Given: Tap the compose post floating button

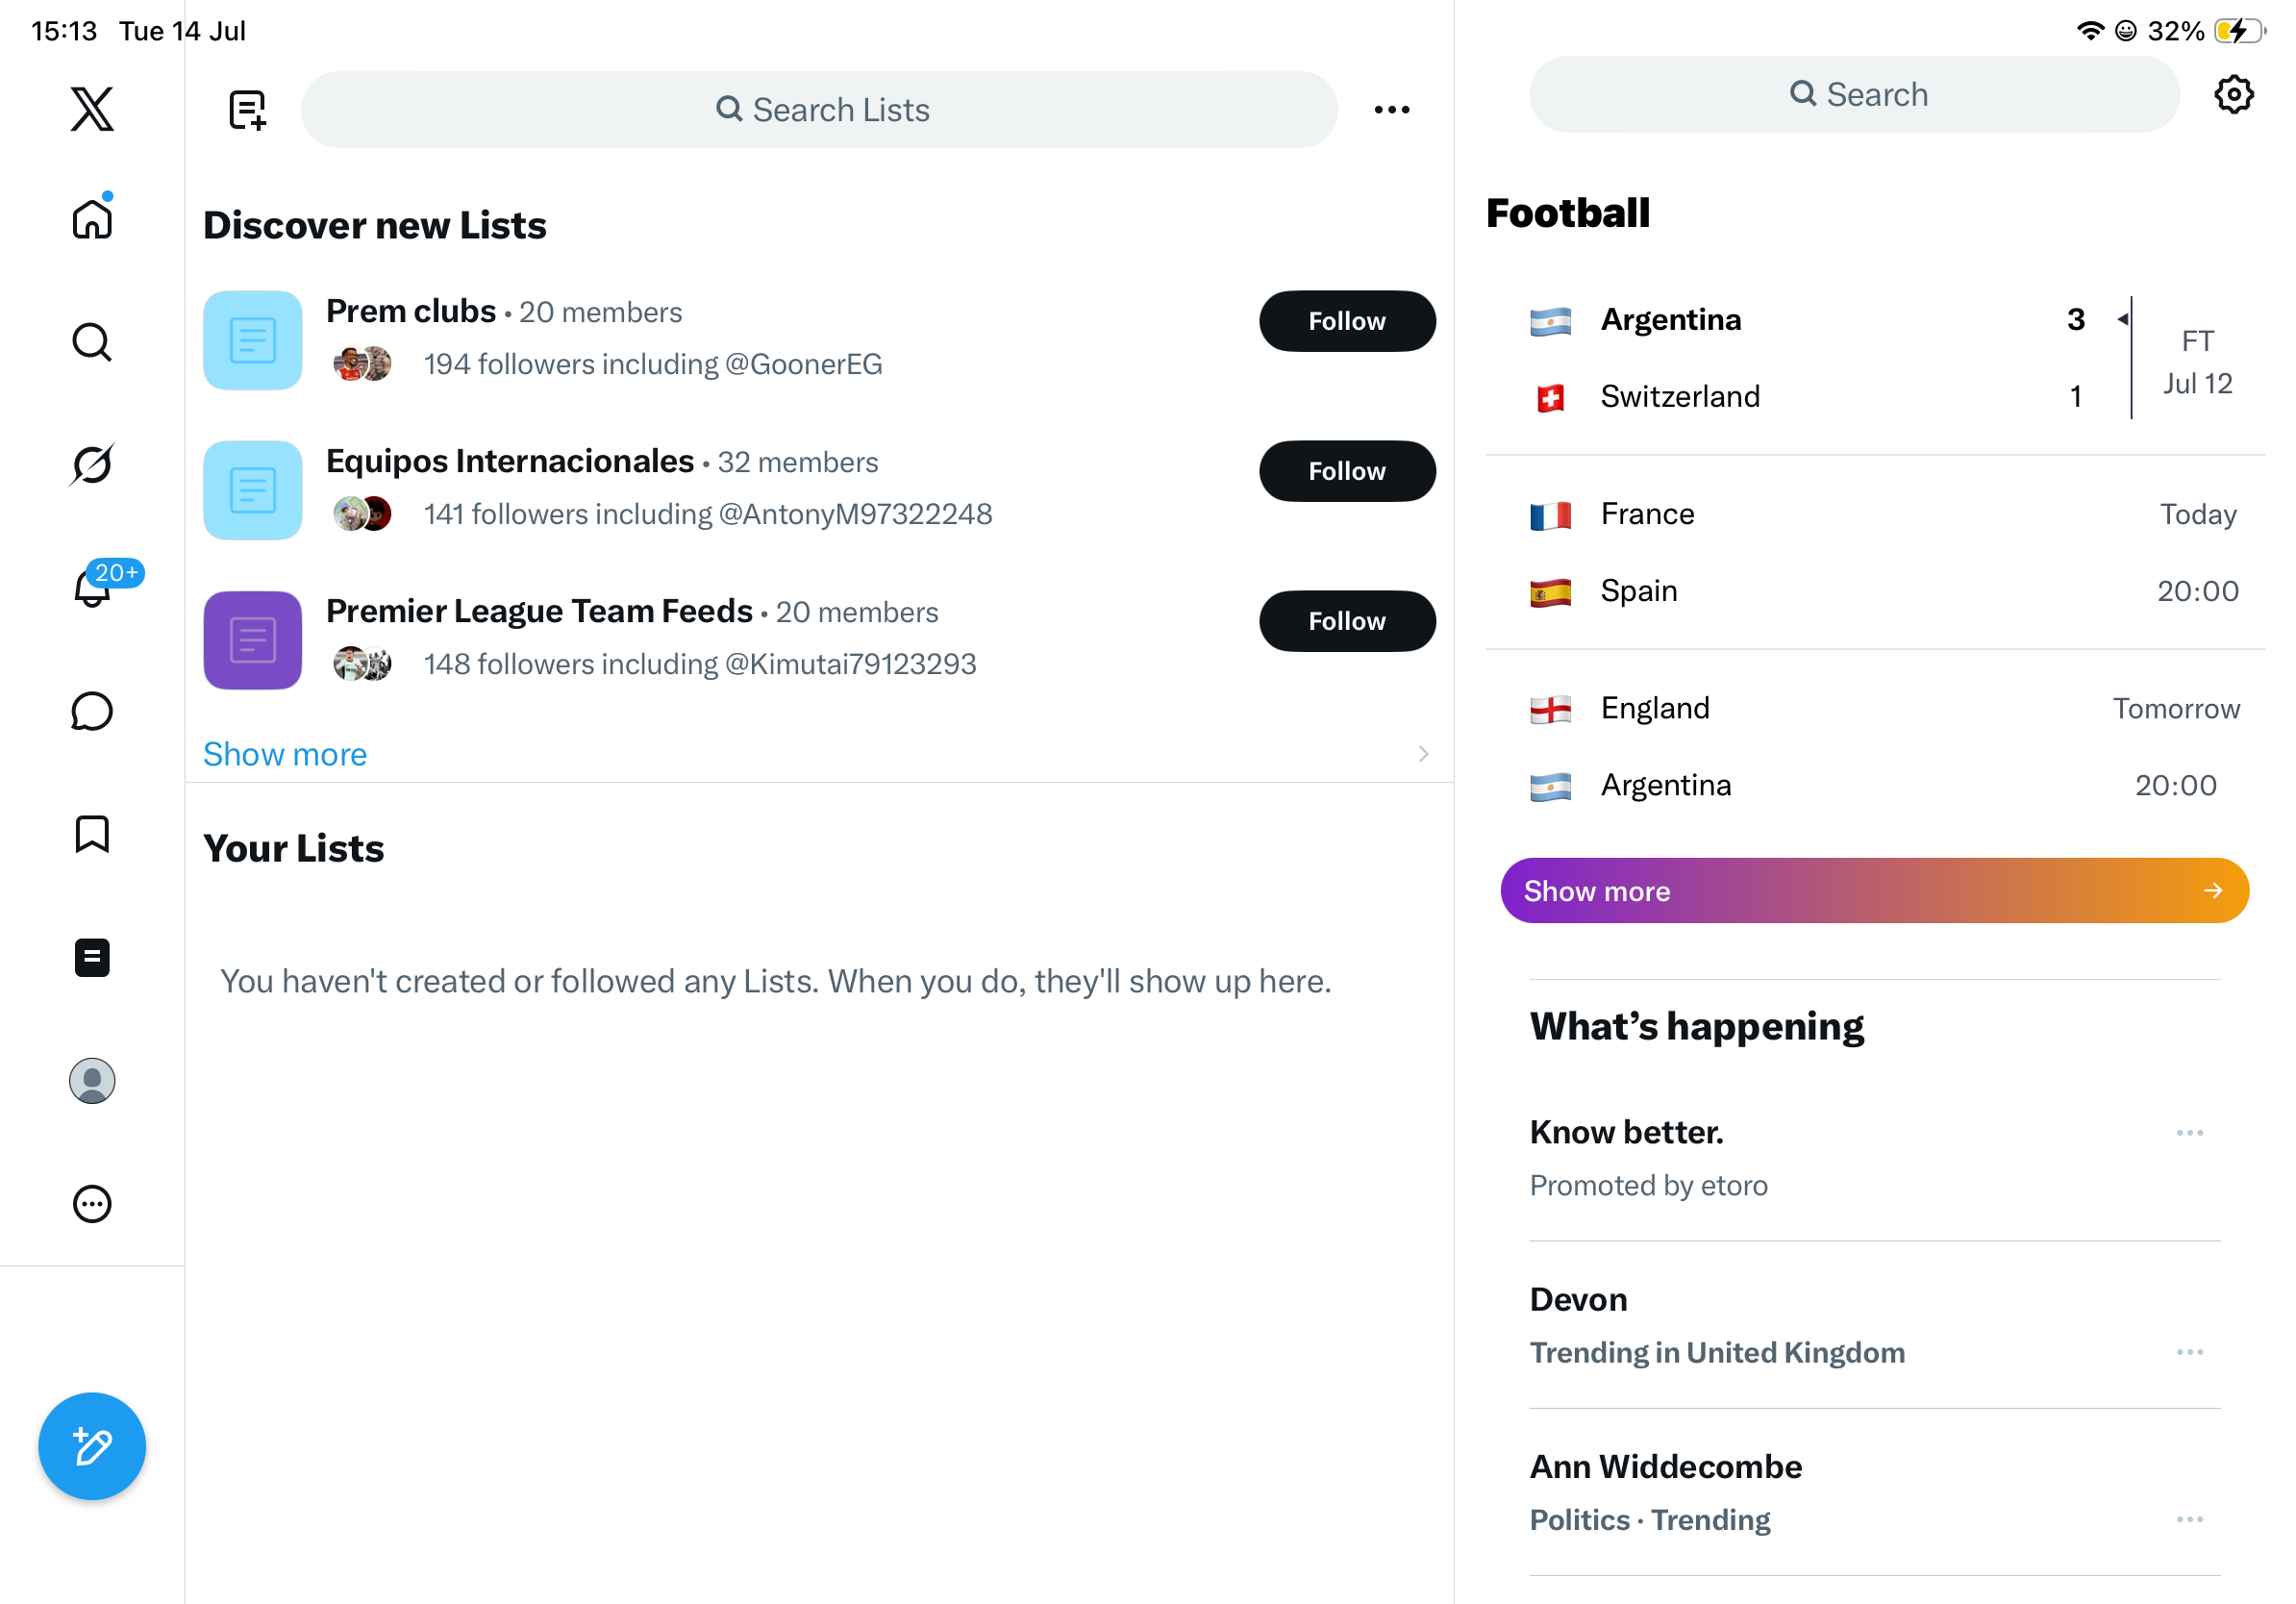Looking at the screenshot, I should [92, 1447].
